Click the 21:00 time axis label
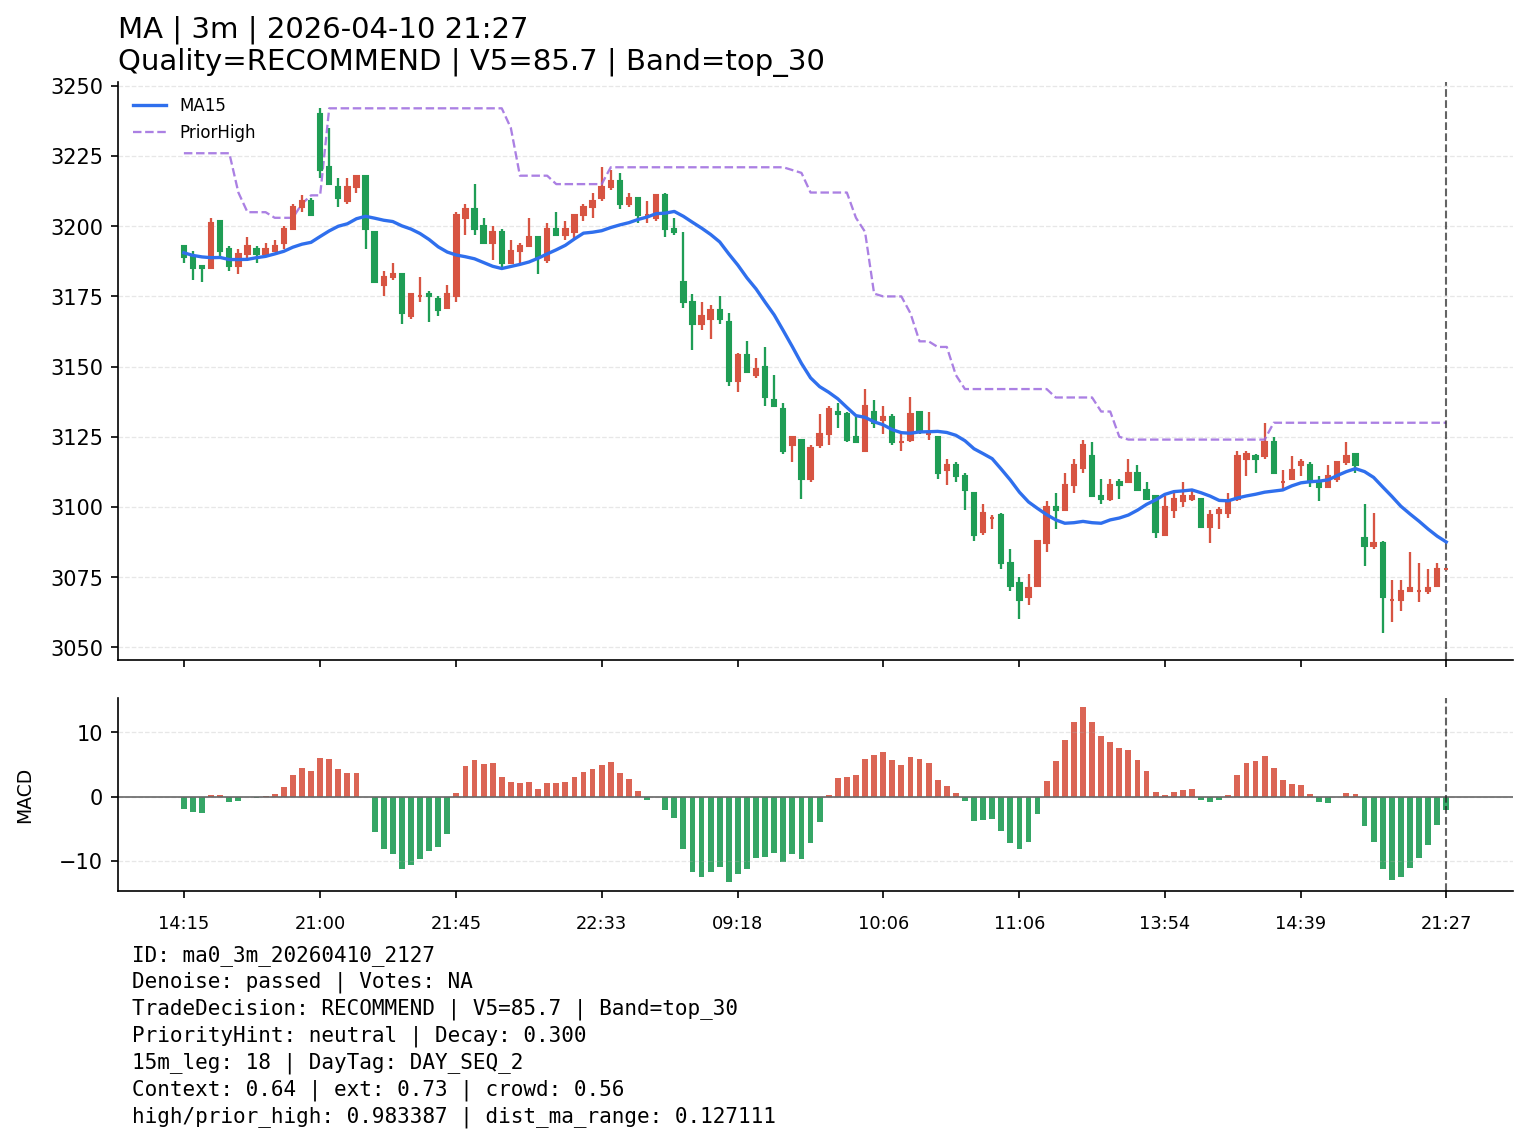Viewport: 1527px width, 1143px height. click(320, 923)
